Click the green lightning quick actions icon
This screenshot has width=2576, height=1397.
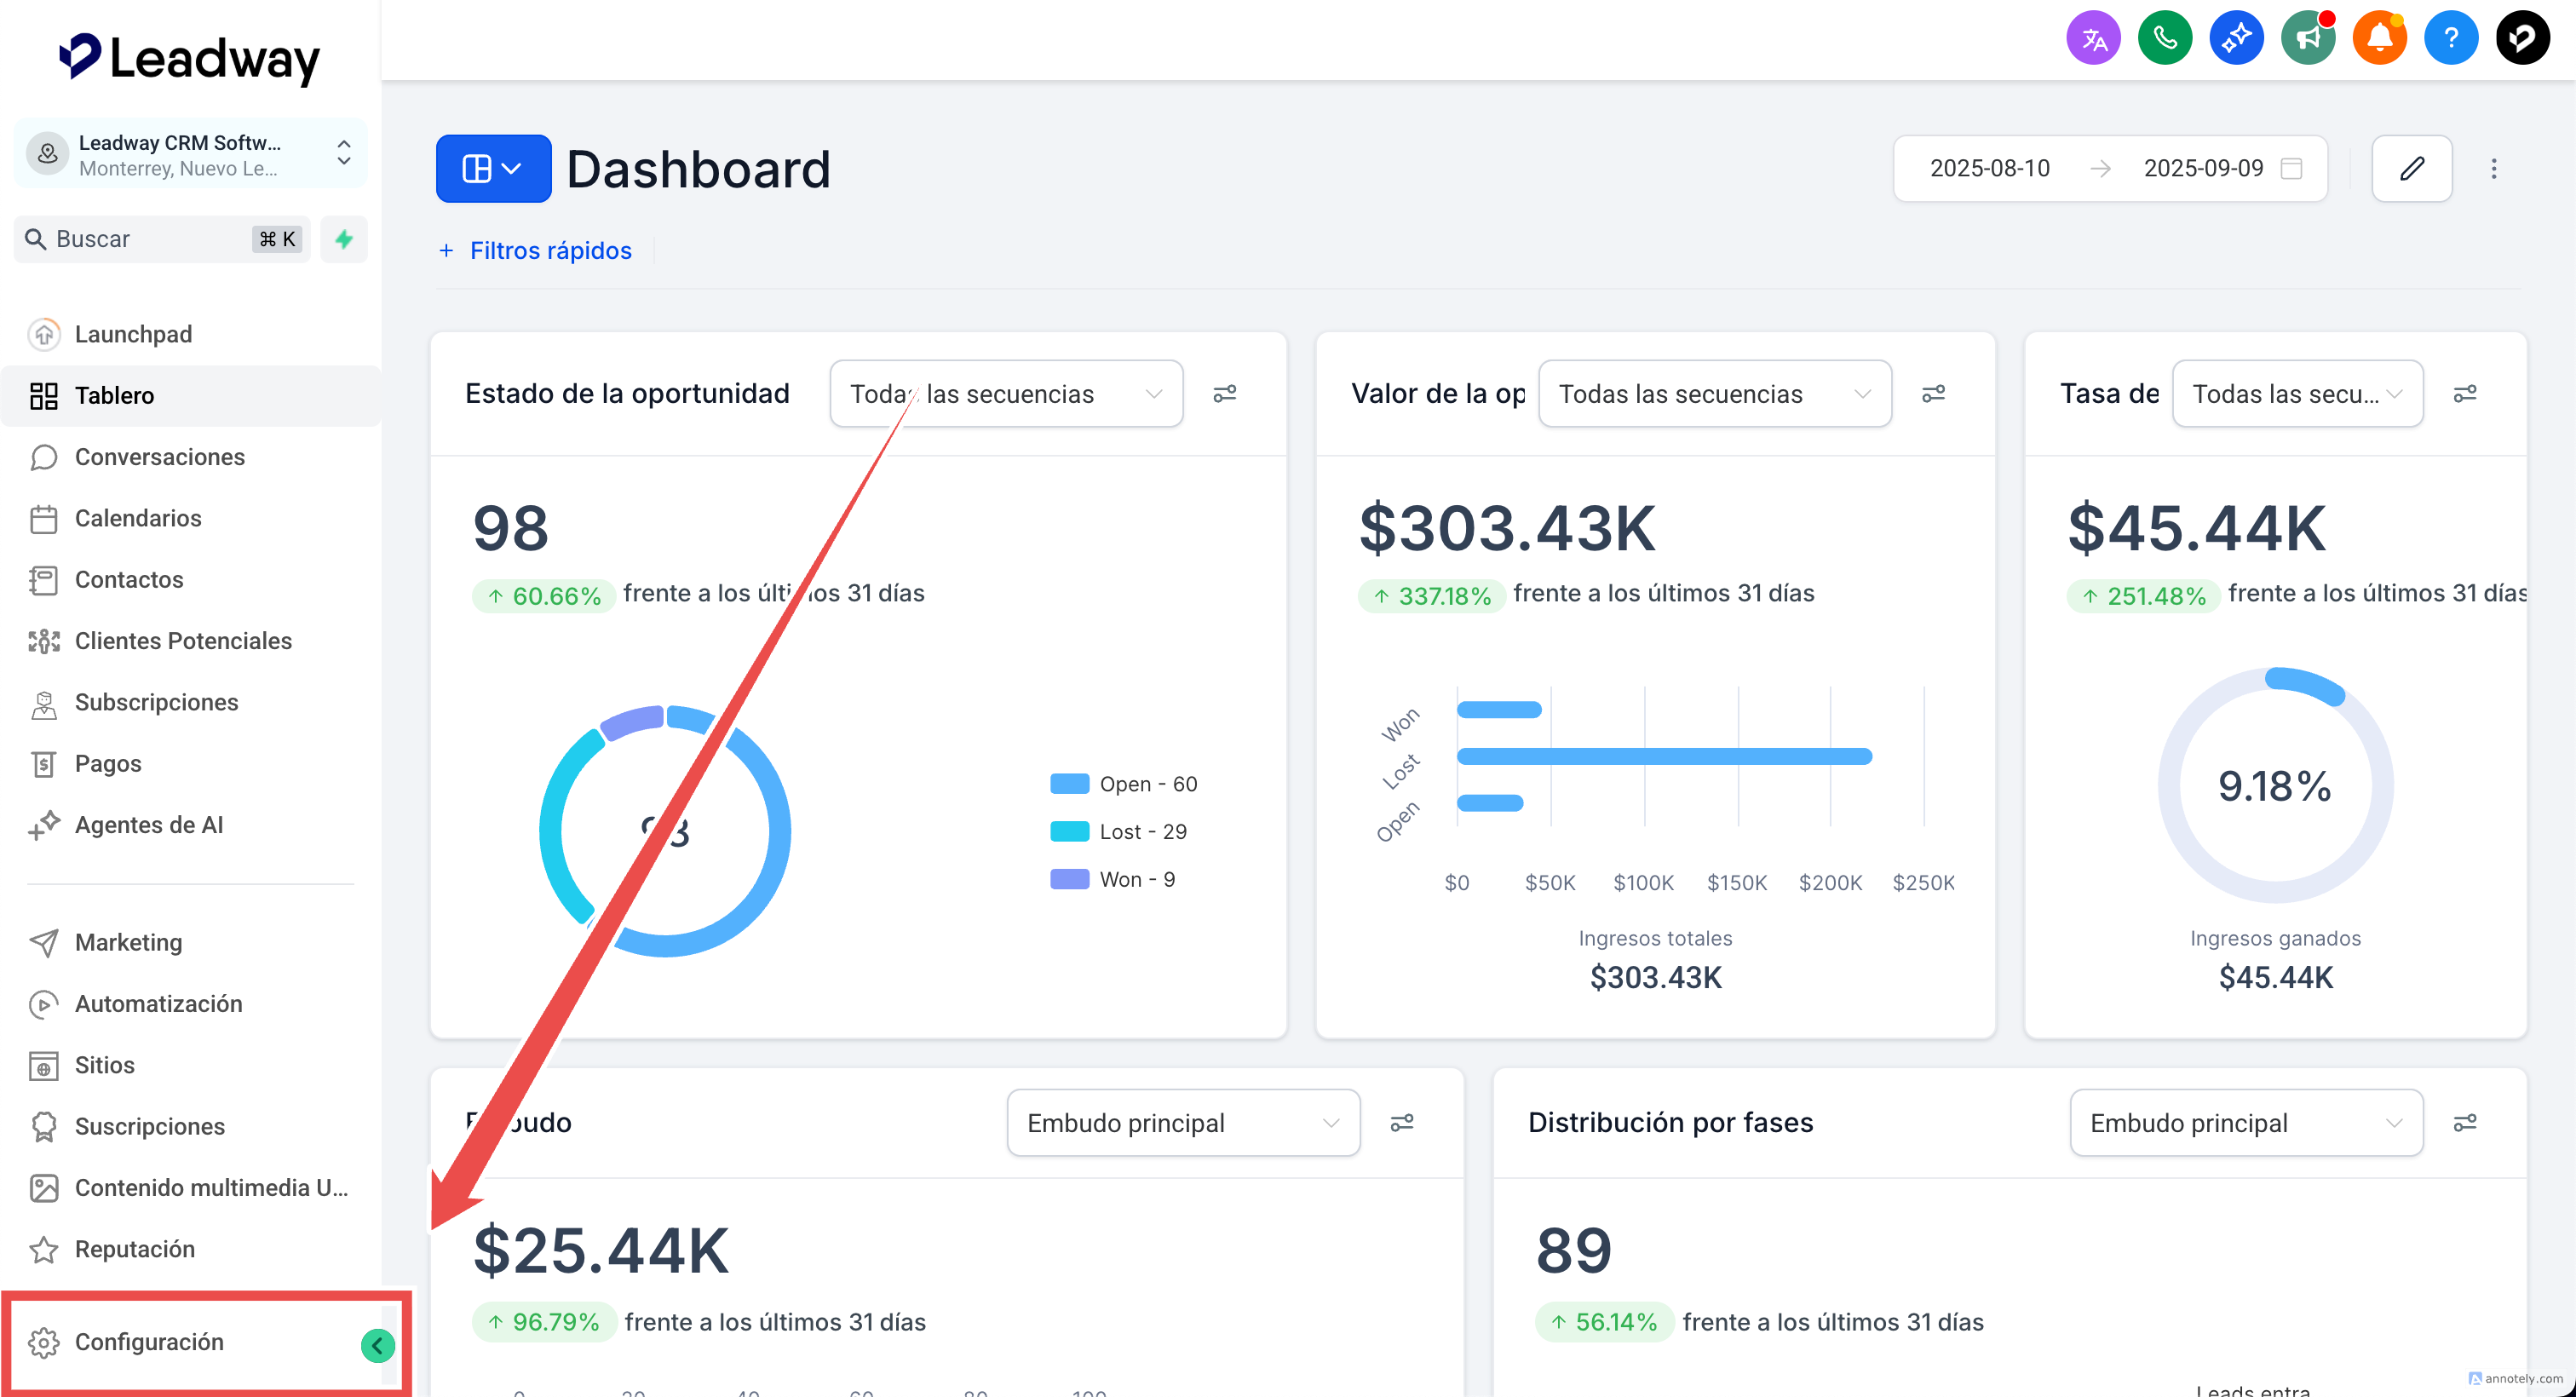344,239
